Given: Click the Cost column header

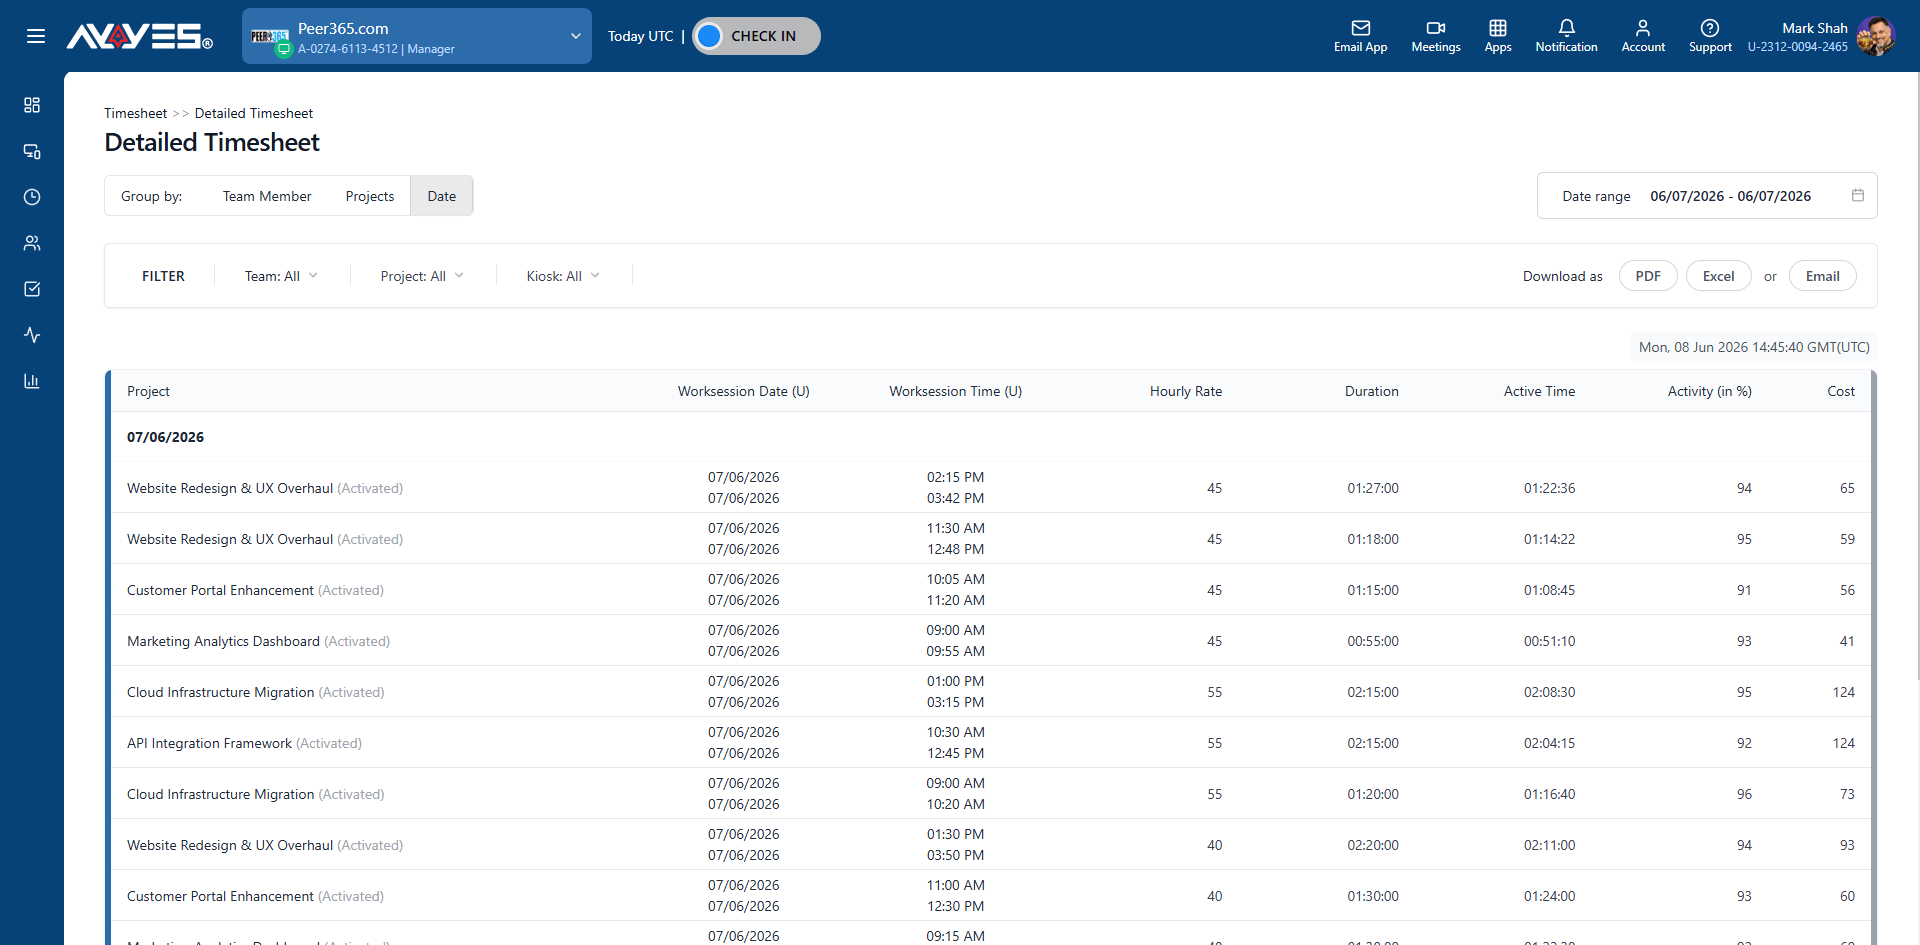Looking at the screenshot, I should coord(1841,391).
